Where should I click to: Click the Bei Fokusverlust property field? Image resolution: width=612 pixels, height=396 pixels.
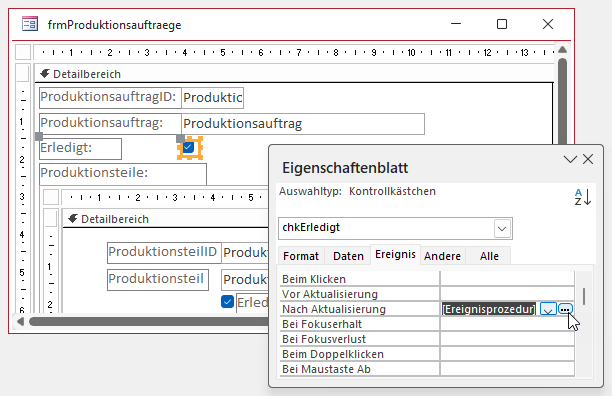[507, 339]
